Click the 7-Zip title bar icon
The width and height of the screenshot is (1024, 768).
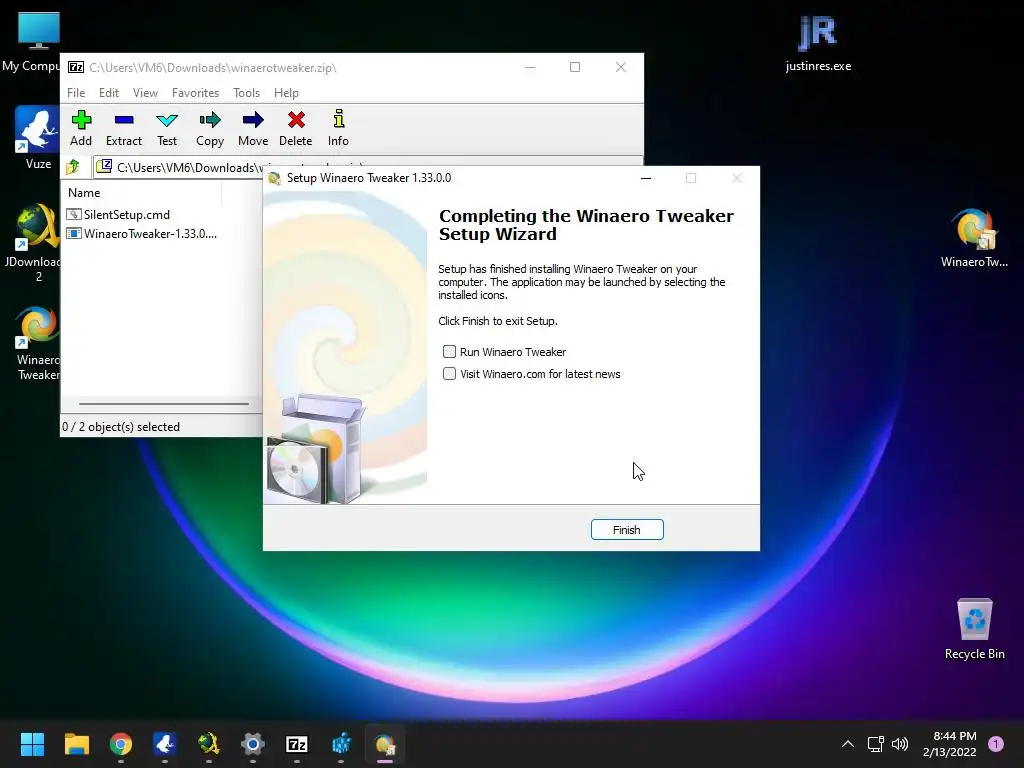76,67
